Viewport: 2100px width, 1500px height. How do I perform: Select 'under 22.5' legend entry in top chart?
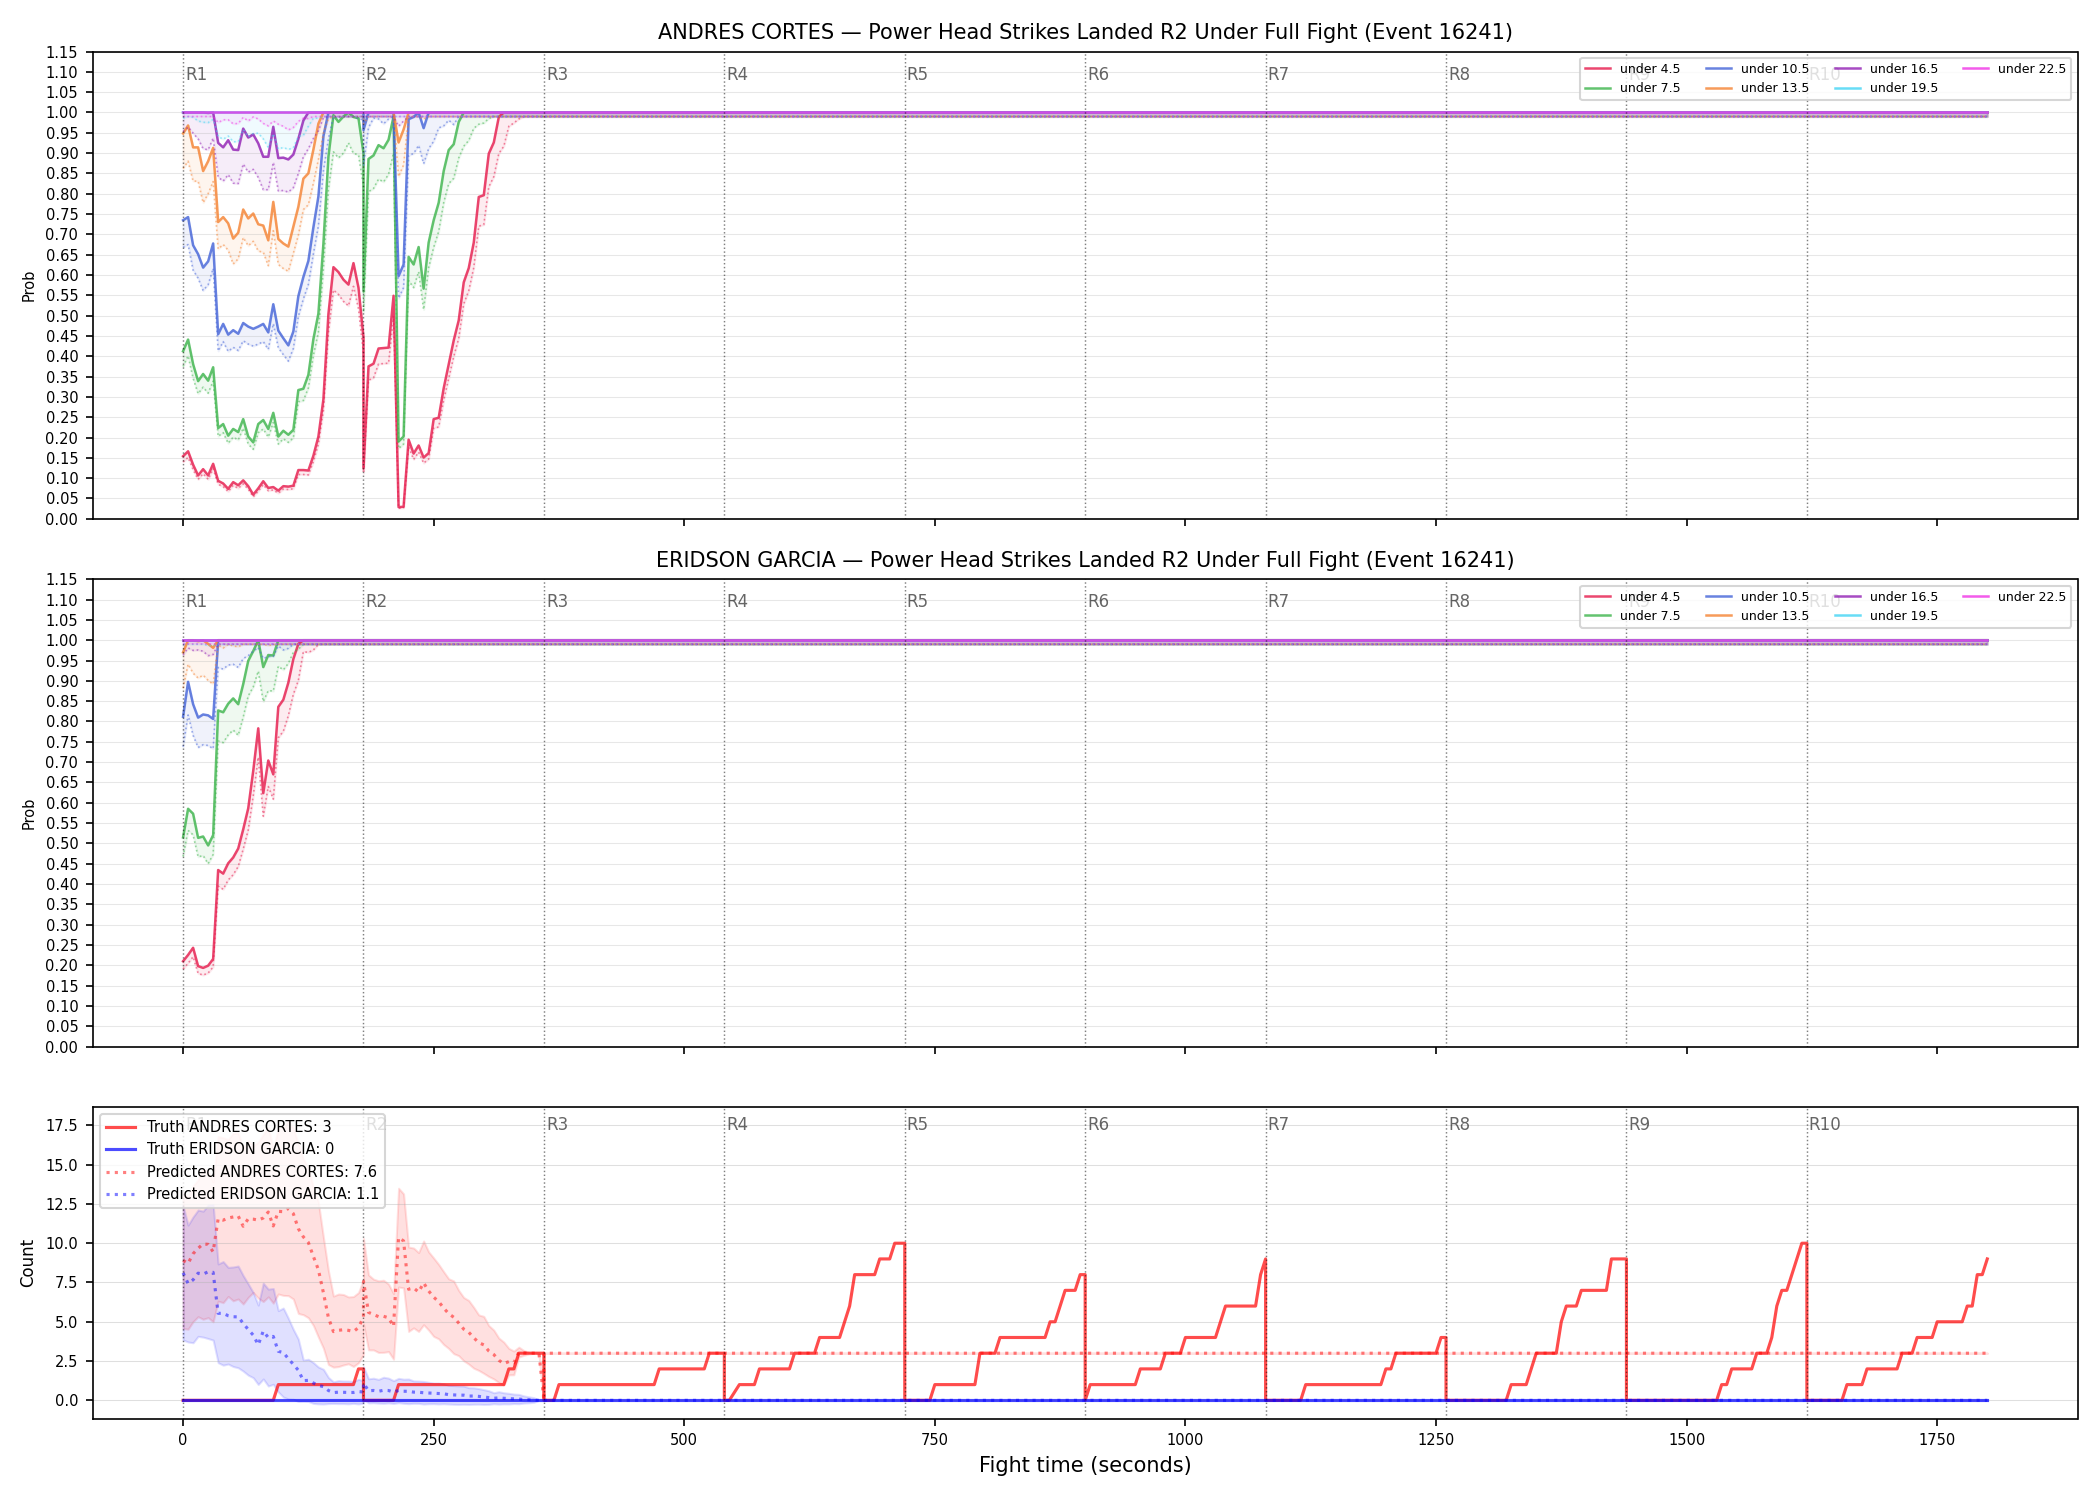click(2014, 69)
